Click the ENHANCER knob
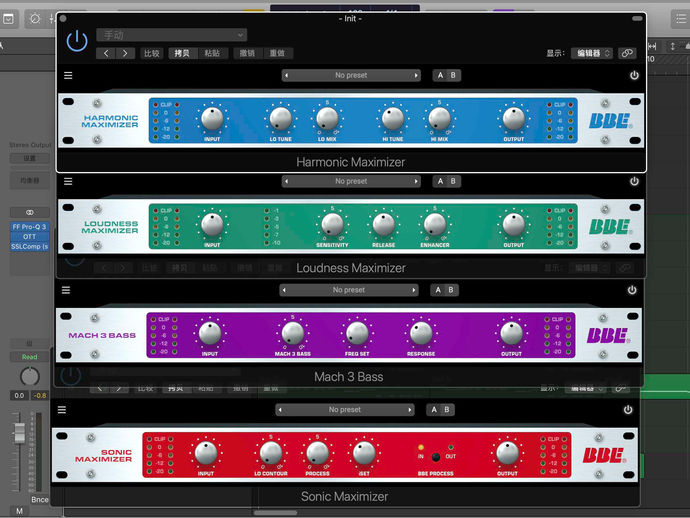Image resolution: width=690 pixels, height=518 pixels. tap(435, 224)
